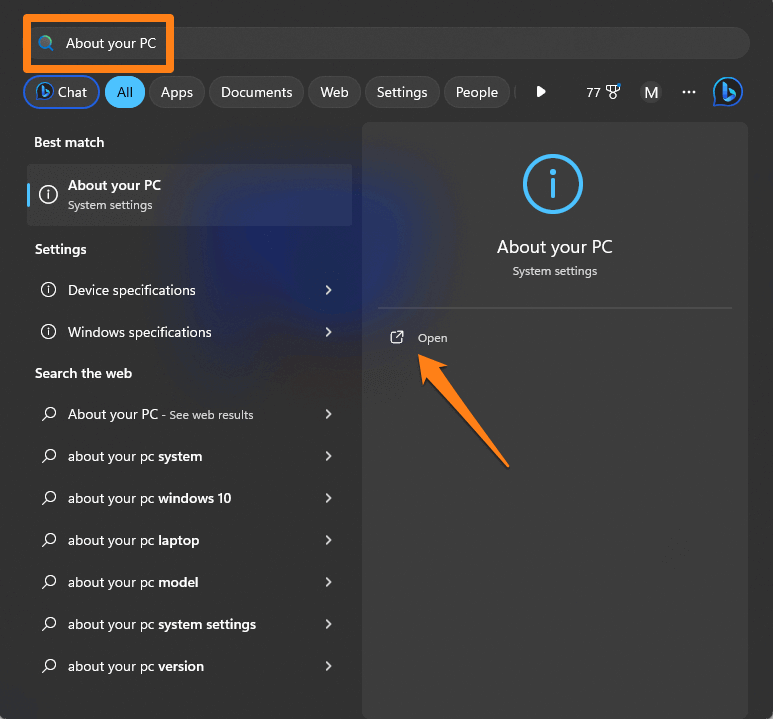The height and width of the screenshot is (719, 773).
Task: Select About your PC - See web results
Action: [x=189, y=414]
